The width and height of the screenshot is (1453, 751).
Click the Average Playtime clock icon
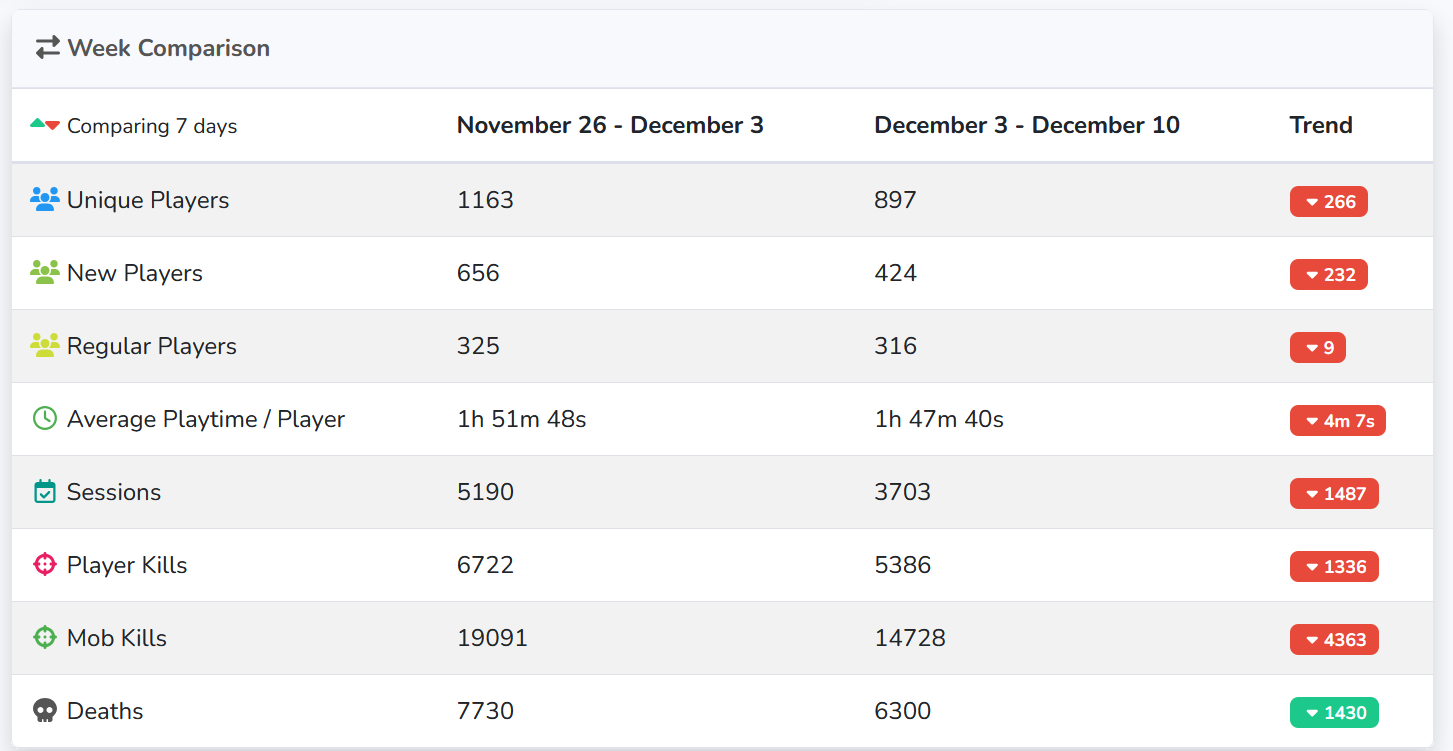tap(45, 419)
